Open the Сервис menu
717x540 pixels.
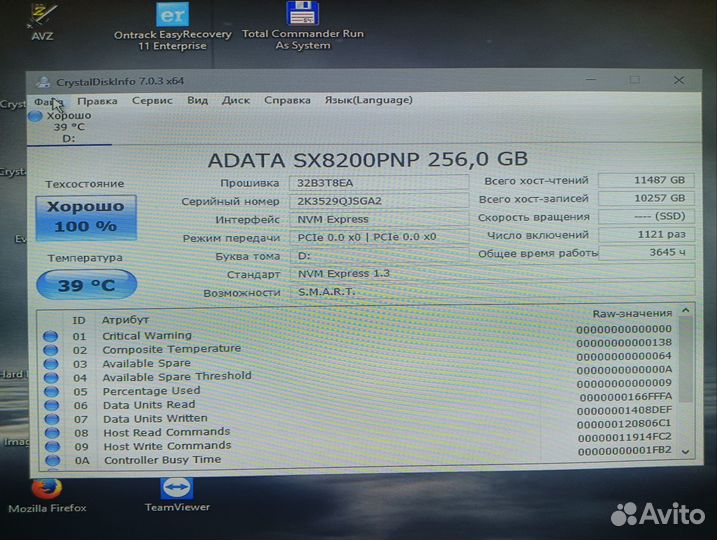[152, 101]
